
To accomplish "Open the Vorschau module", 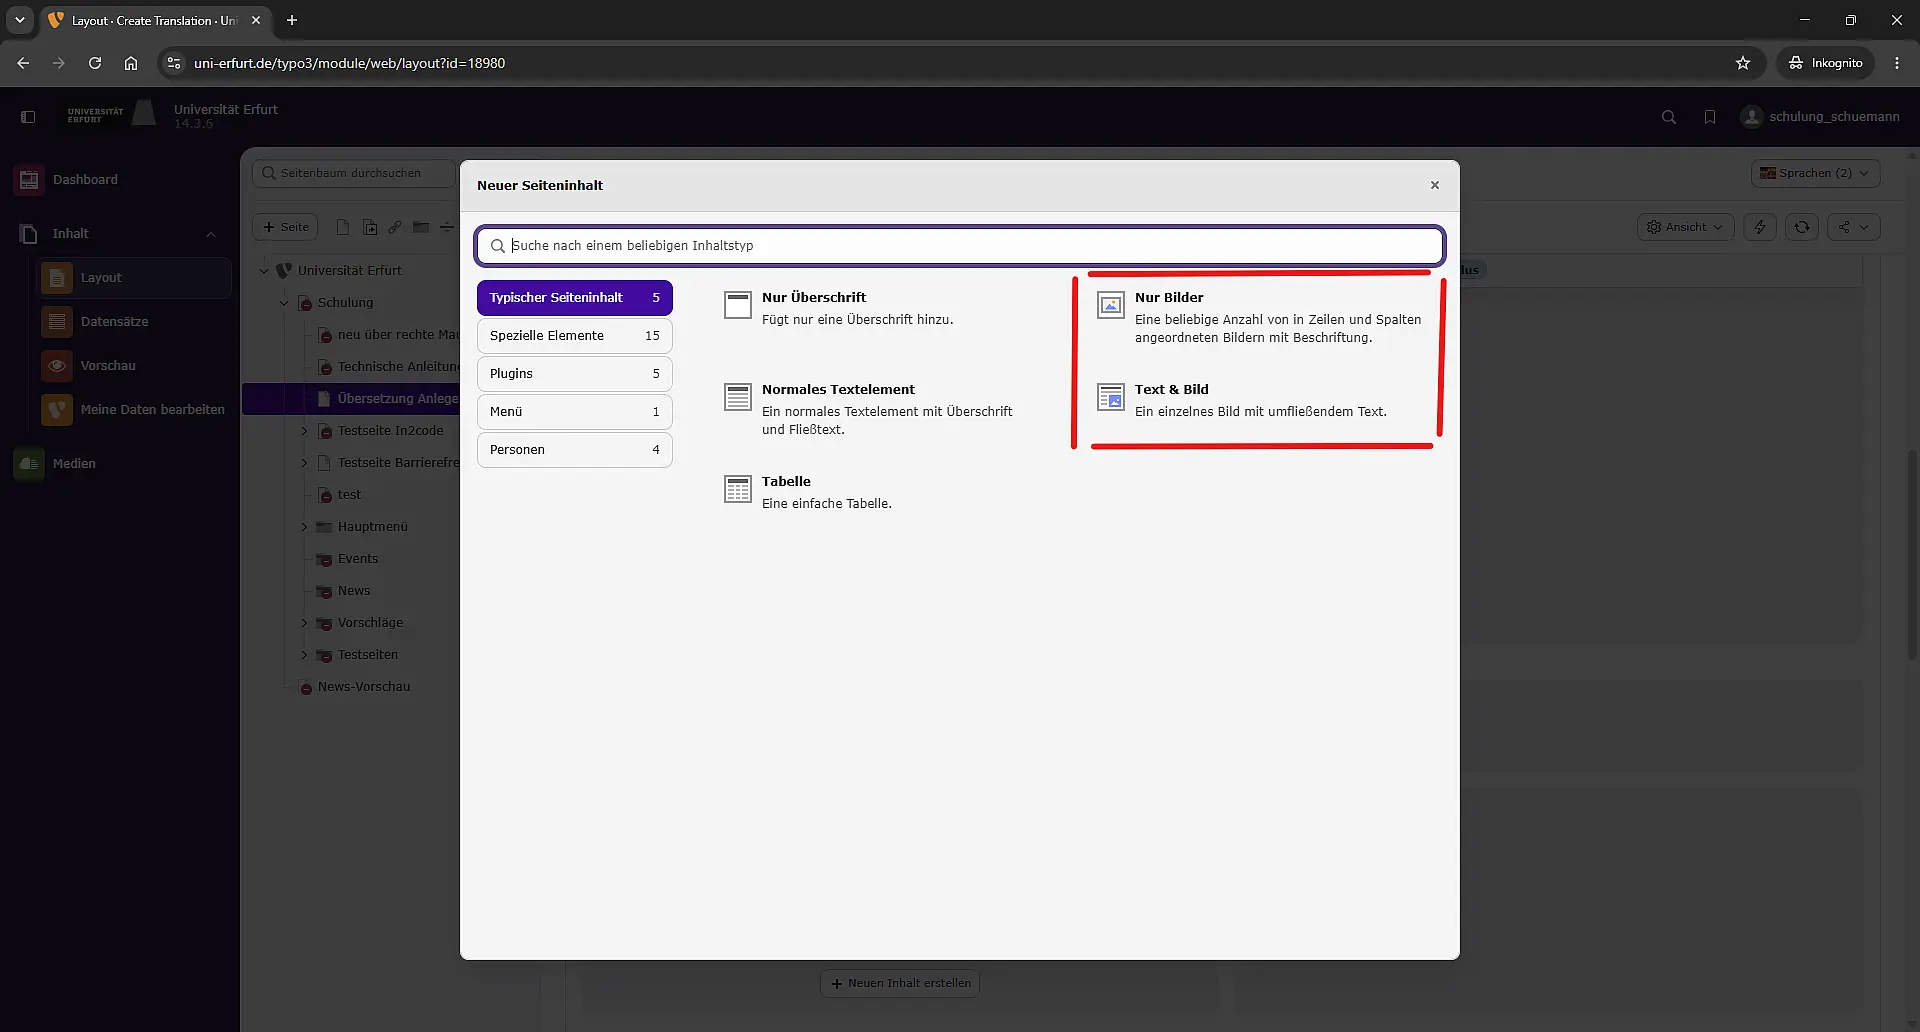I will 134,366.
